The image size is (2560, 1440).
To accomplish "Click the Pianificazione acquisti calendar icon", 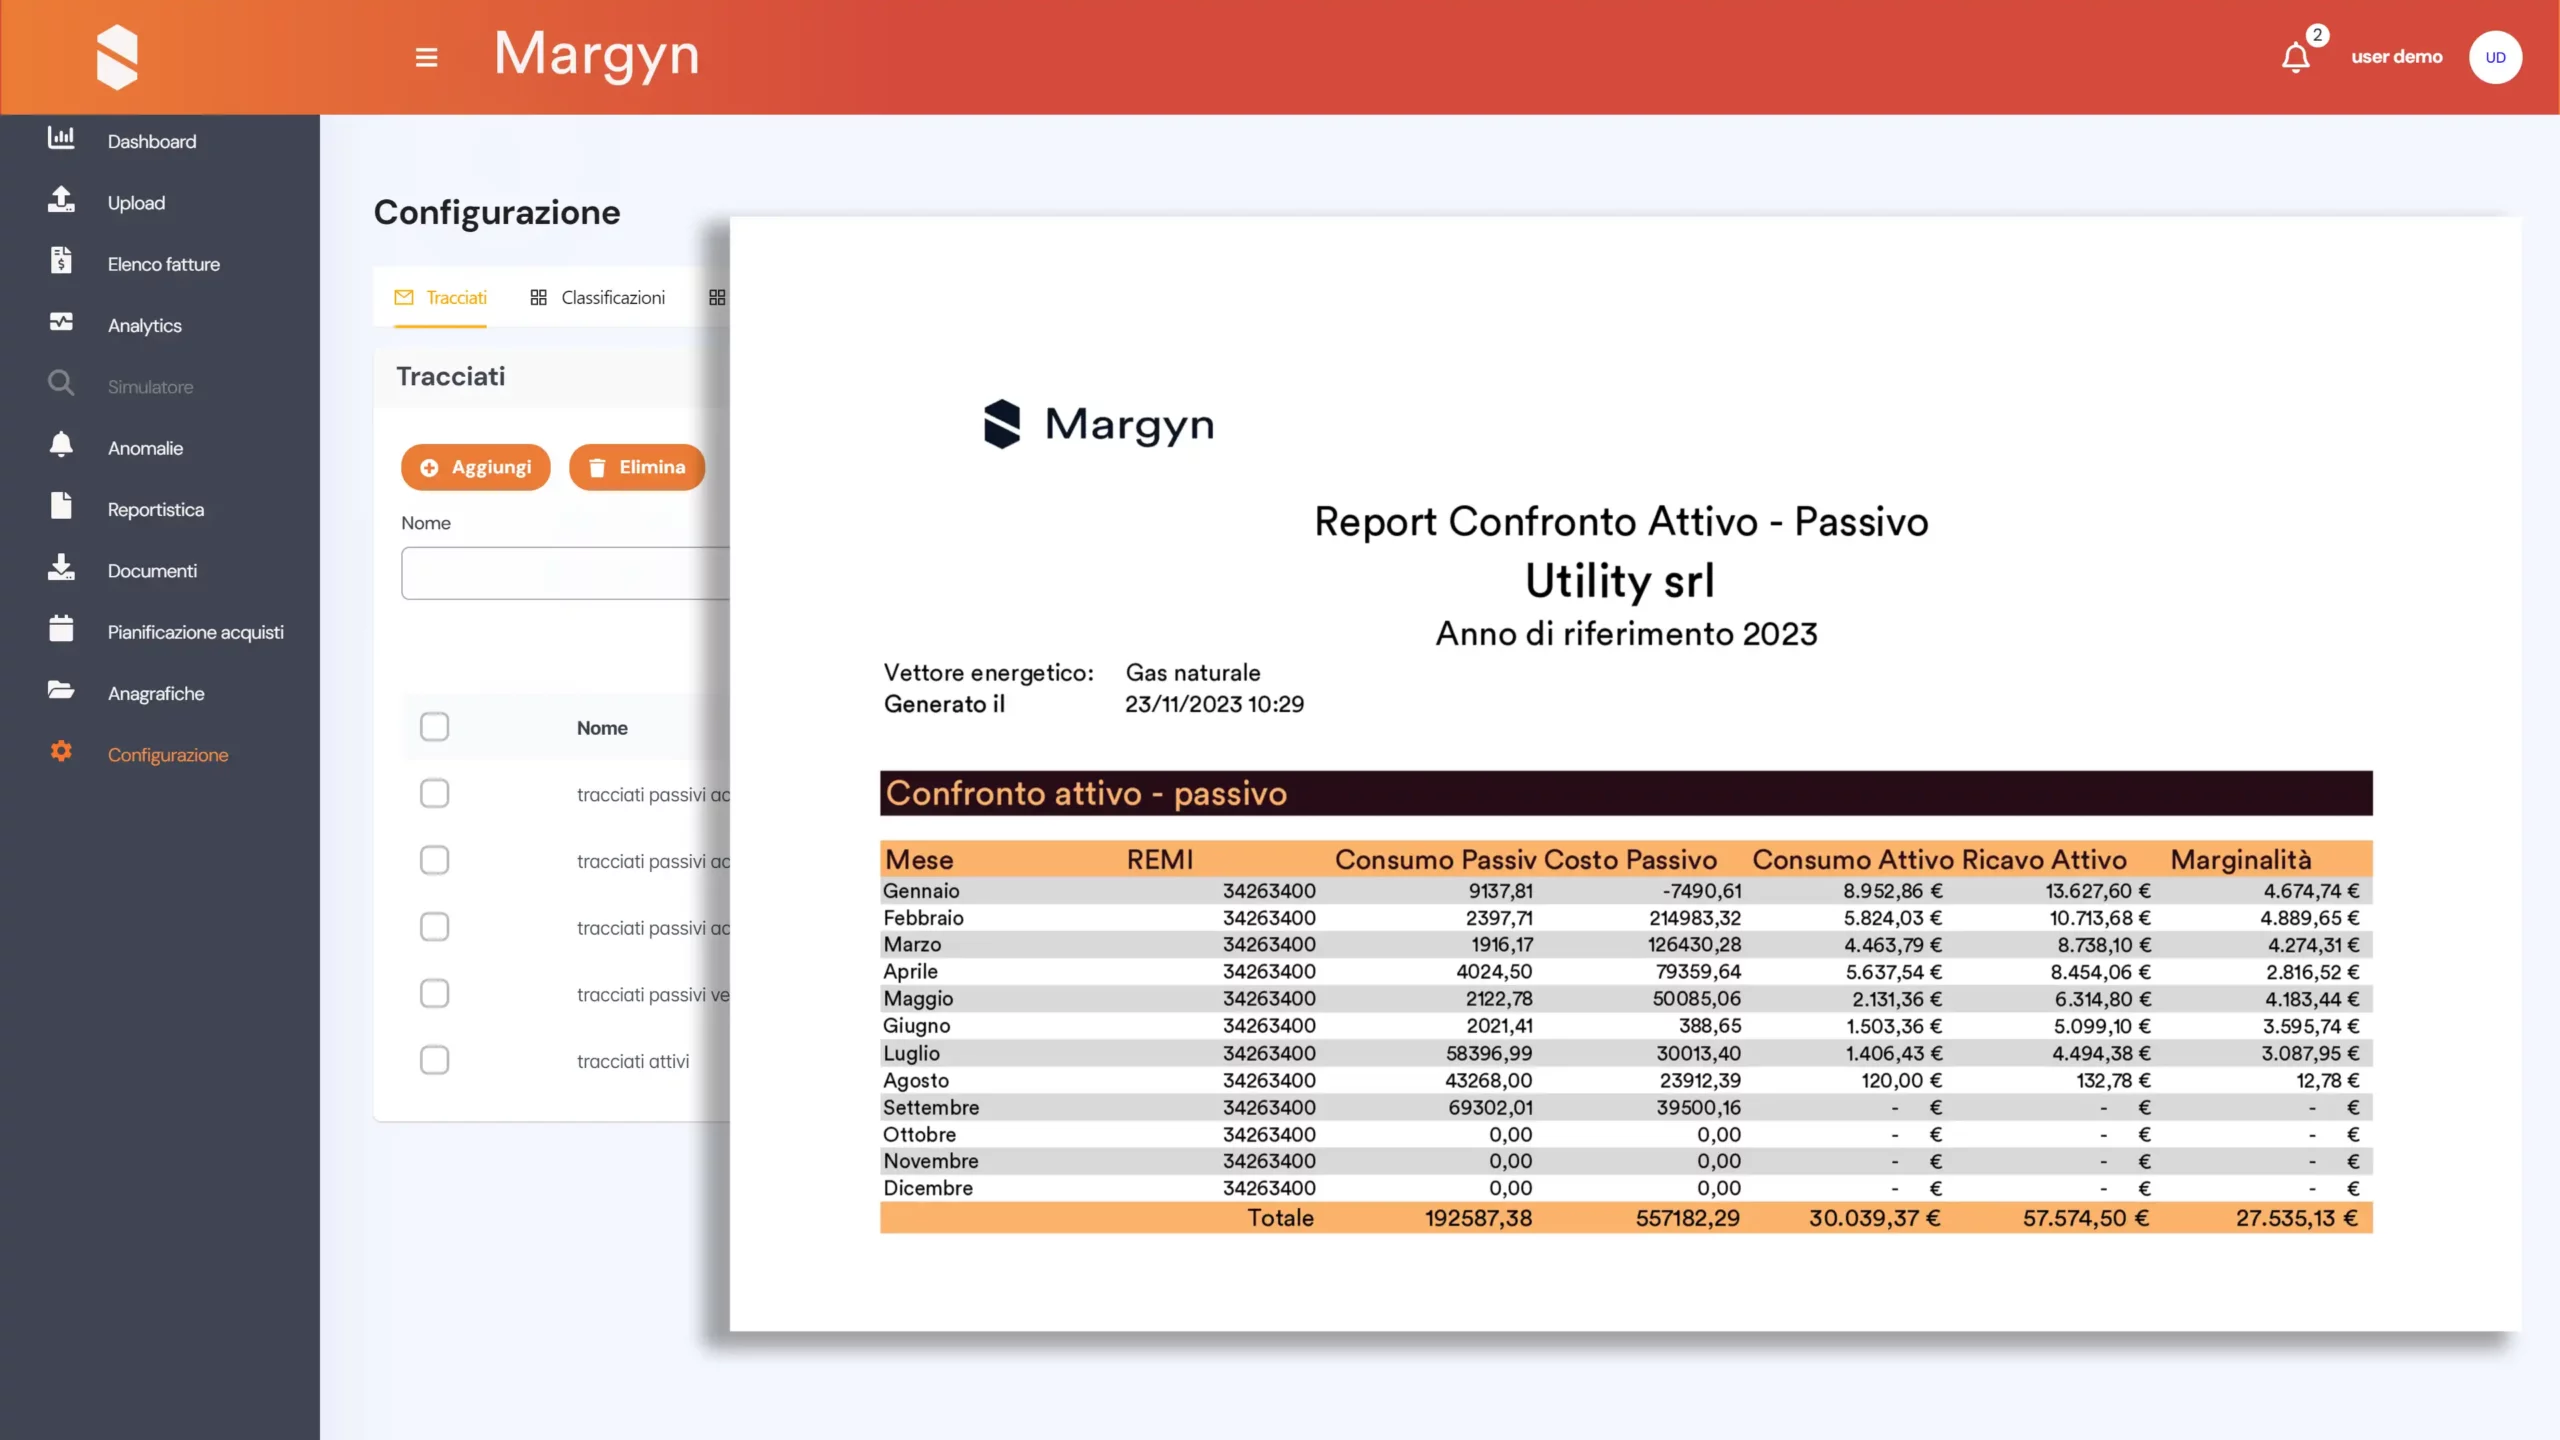I will tap(61, 629).
